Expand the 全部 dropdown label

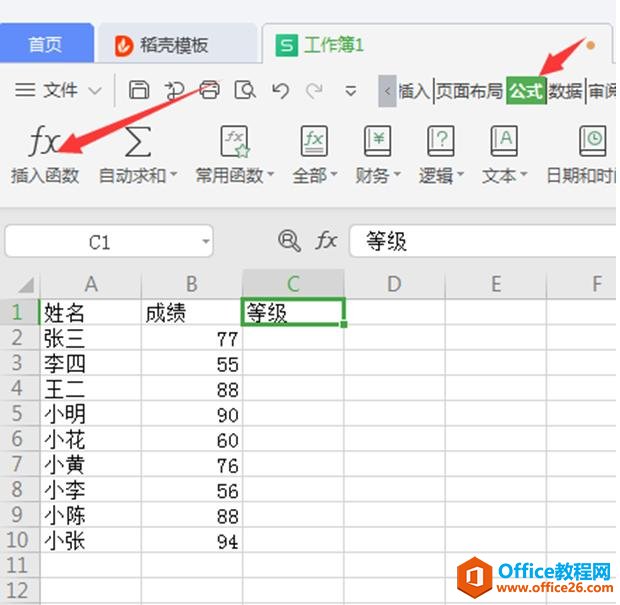315,176
